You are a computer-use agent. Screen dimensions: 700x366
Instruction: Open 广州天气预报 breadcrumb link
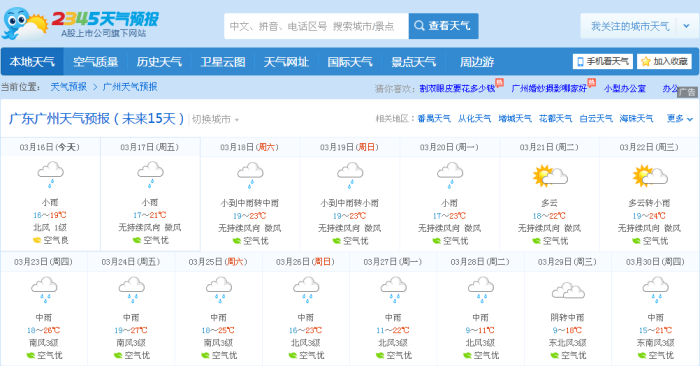click(x=130, y=87)
